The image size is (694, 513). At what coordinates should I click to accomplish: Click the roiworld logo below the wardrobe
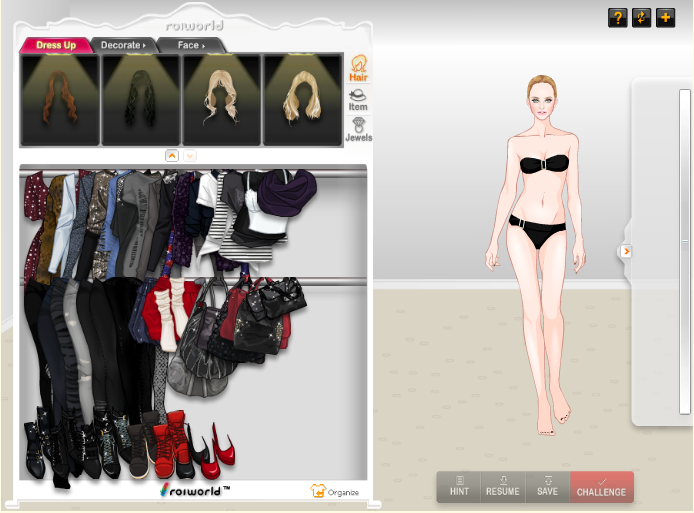coord(194,491)
